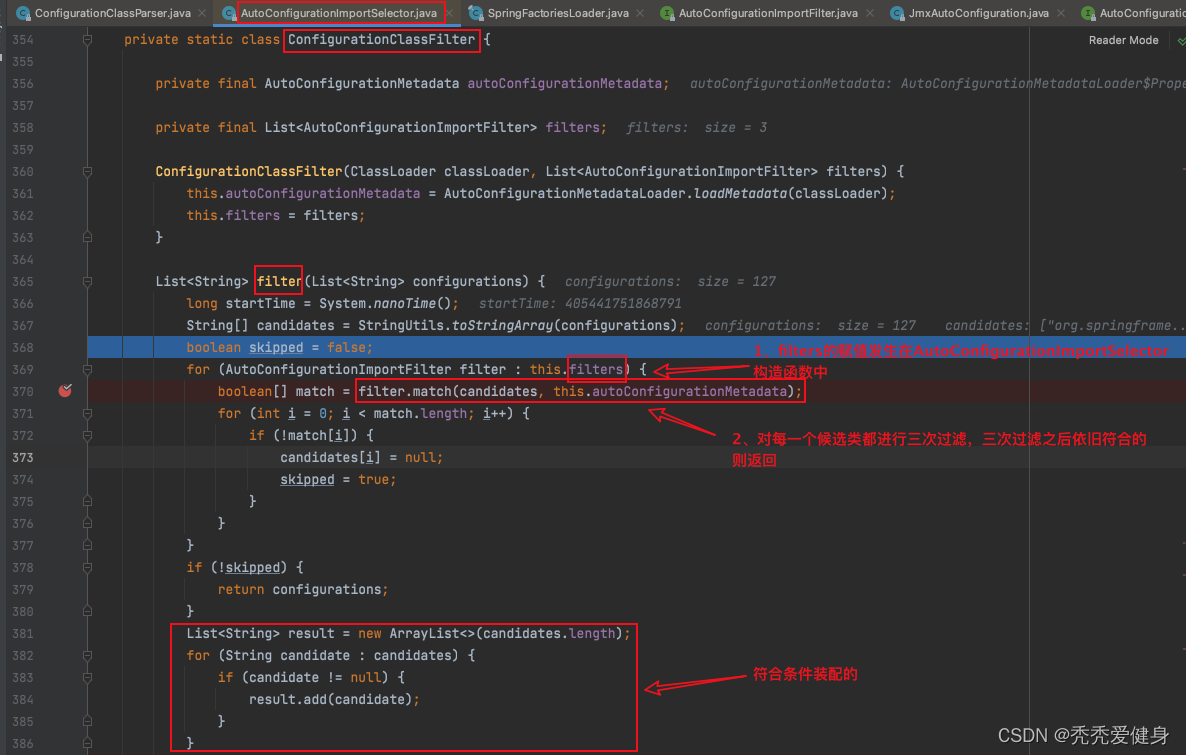Screen dimensions: 1186x755
Task: Fold the constructor block at line 360
Action: point(87,172)
